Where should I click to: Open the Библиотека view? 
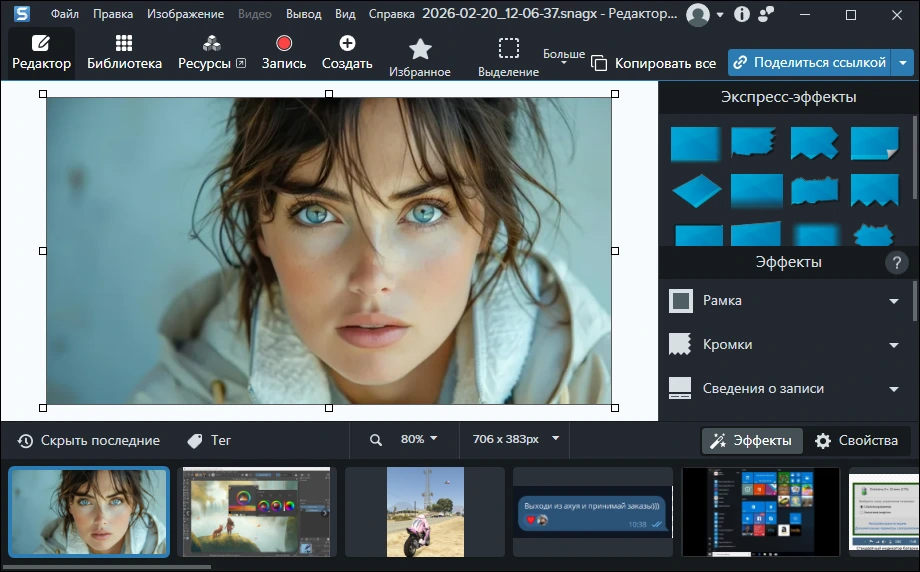click(x=124, y=53)
